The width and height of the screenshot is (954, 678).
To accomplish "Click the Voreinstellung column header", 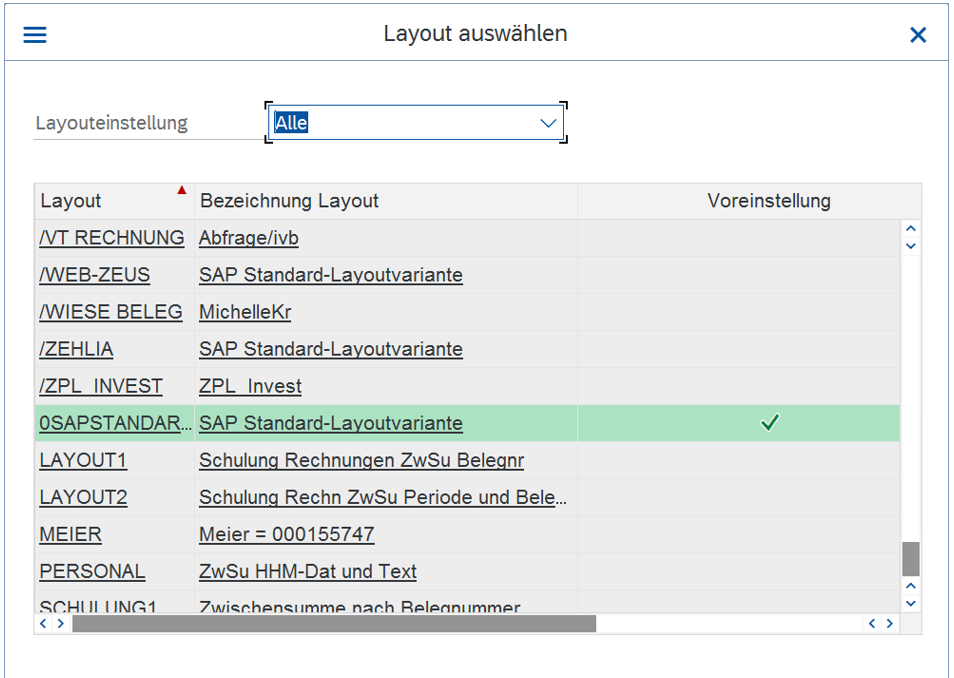I will 768,201.
